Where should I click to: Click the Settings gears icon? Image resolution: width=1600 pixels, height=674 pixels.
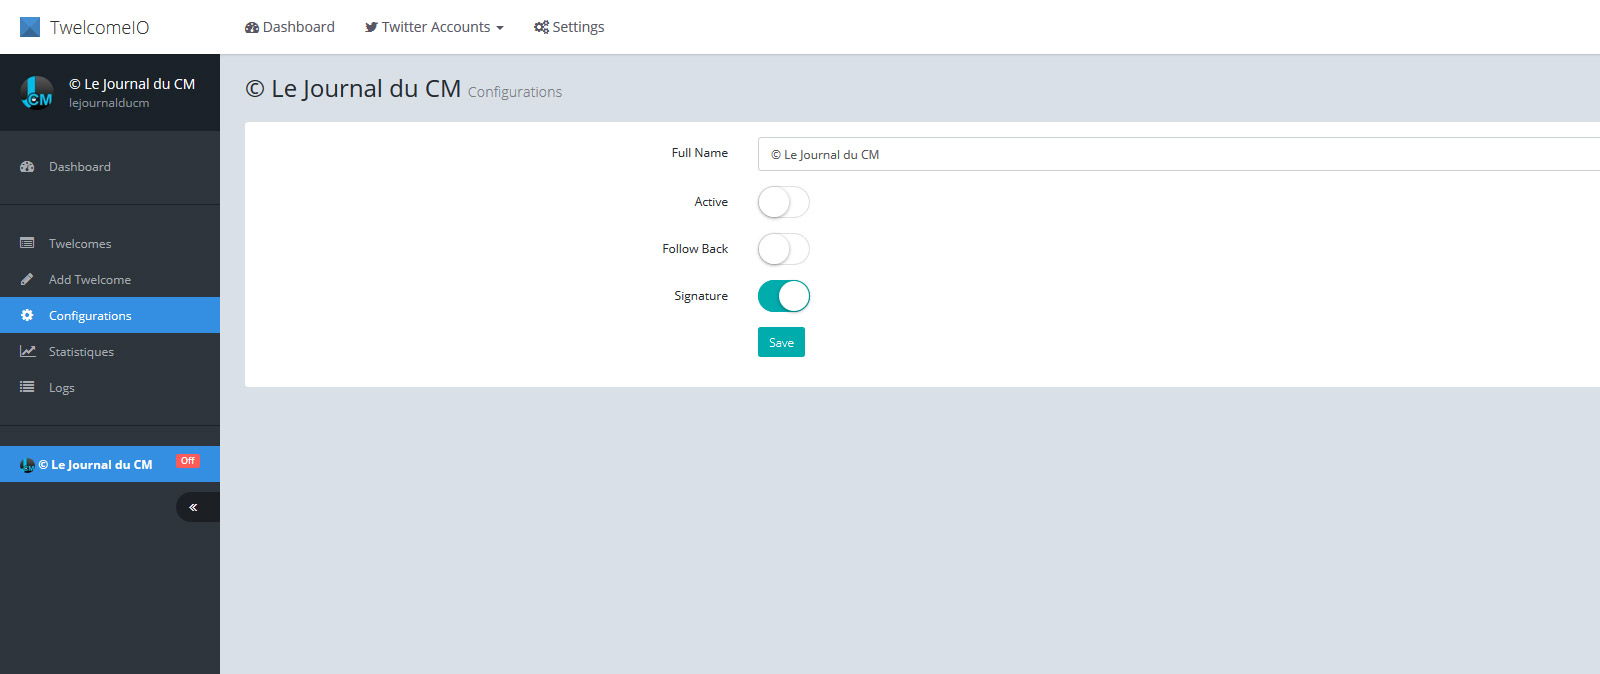(x=541, y=28)
